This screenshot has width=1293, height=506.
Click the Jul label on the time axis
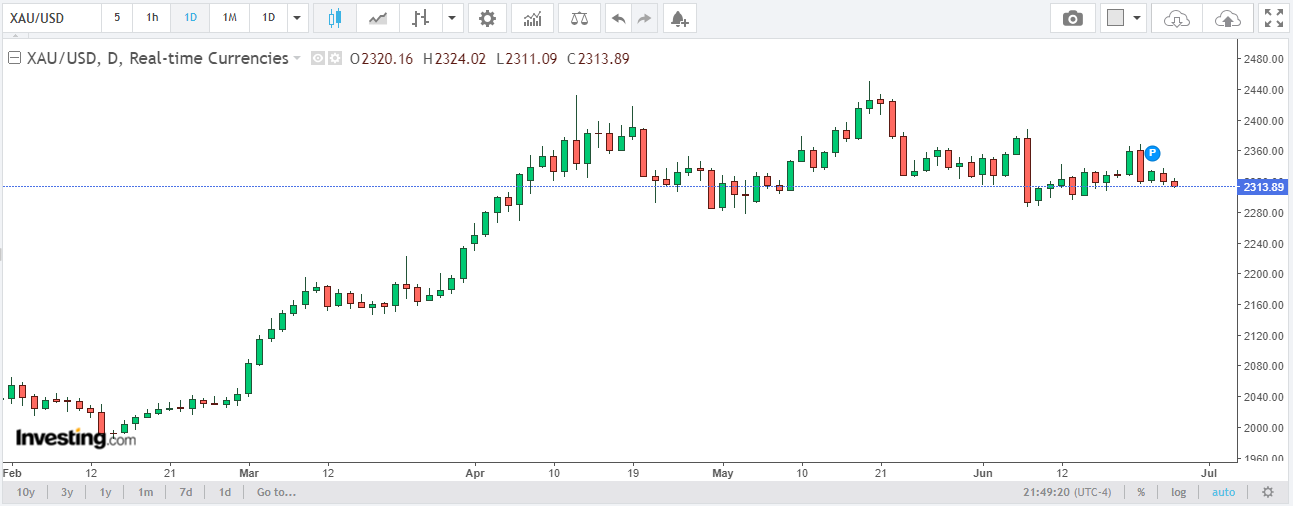(1208, 471)
